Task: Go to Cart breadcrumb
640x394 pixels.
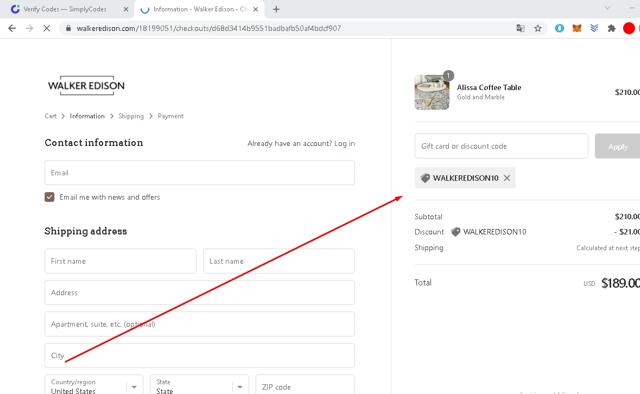Action: 51,116
